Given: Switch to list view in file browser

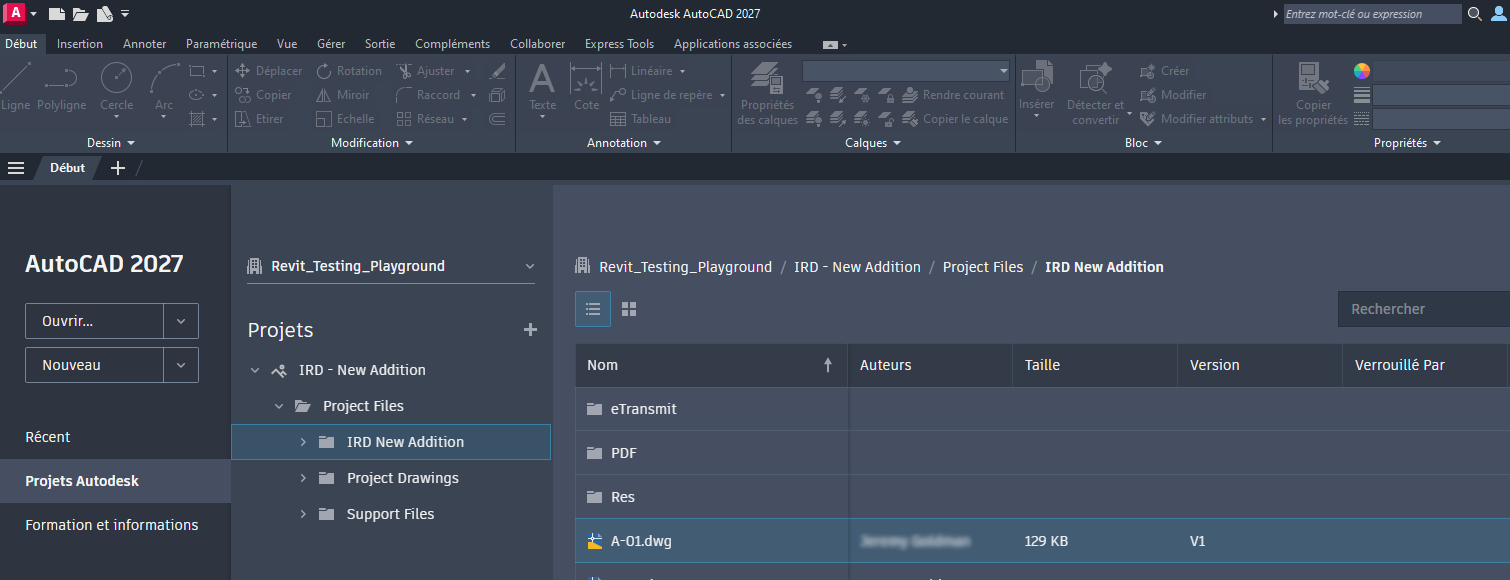Looking at the screenshot, I should (x=592, y=309).
